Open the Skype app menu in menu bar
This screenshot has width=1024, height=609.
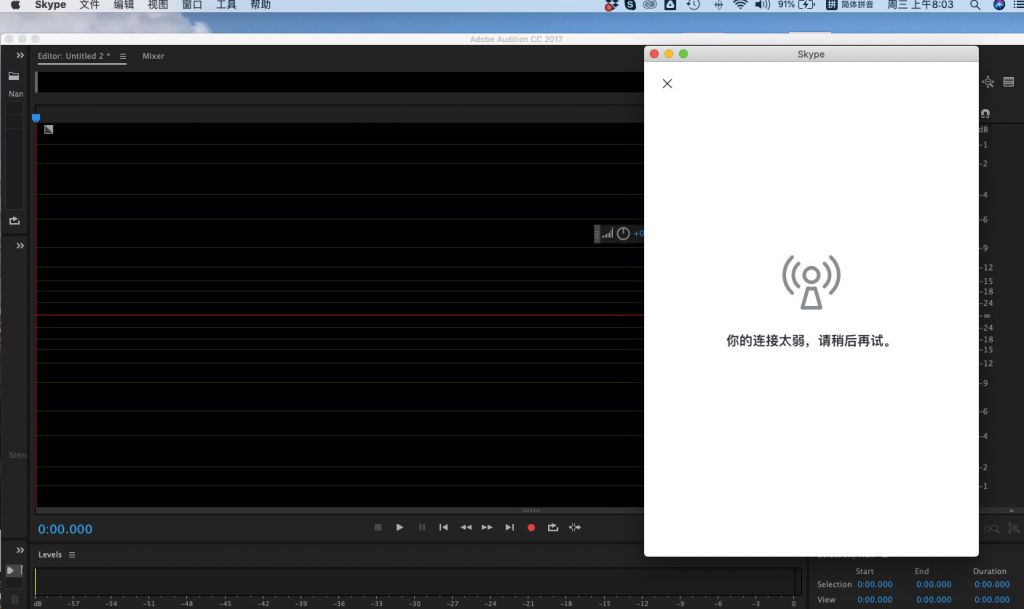pos(50,5)
